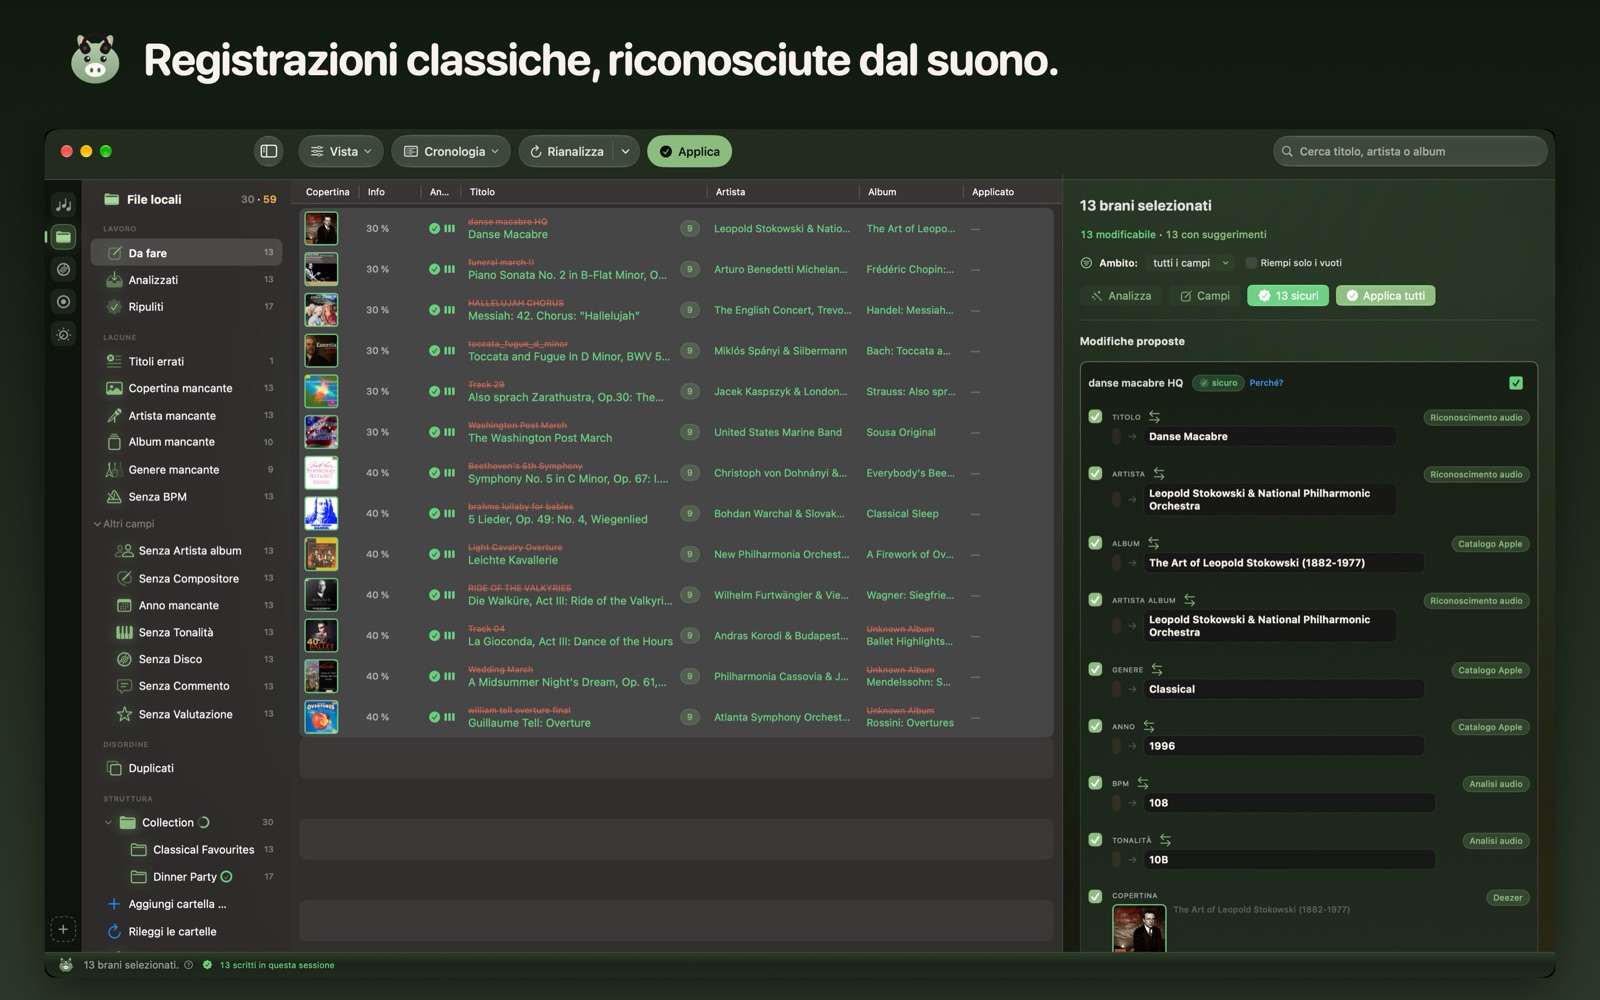Uncheck the ALBUM field checkbox
Image resolution: width=1600 pixels, height=1000 pixels.
click(1095, 542)
